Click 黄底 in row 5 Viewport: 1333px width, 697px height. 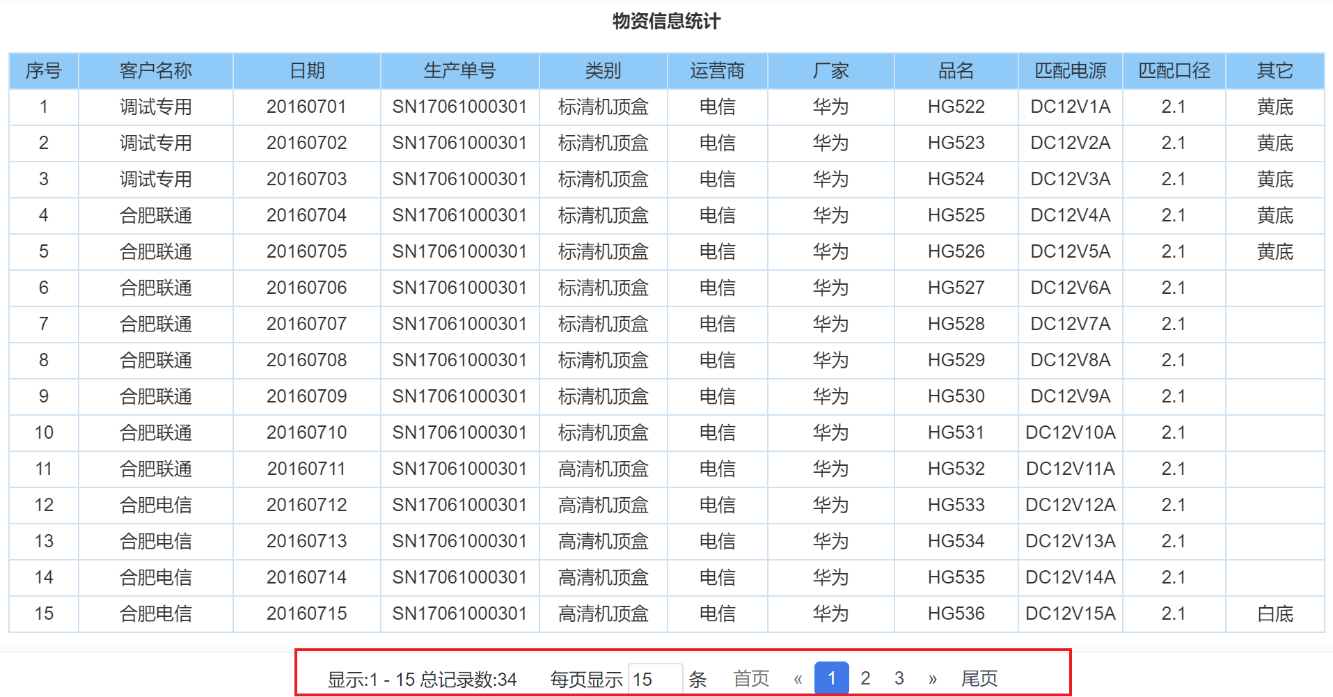click(1275, 251)
